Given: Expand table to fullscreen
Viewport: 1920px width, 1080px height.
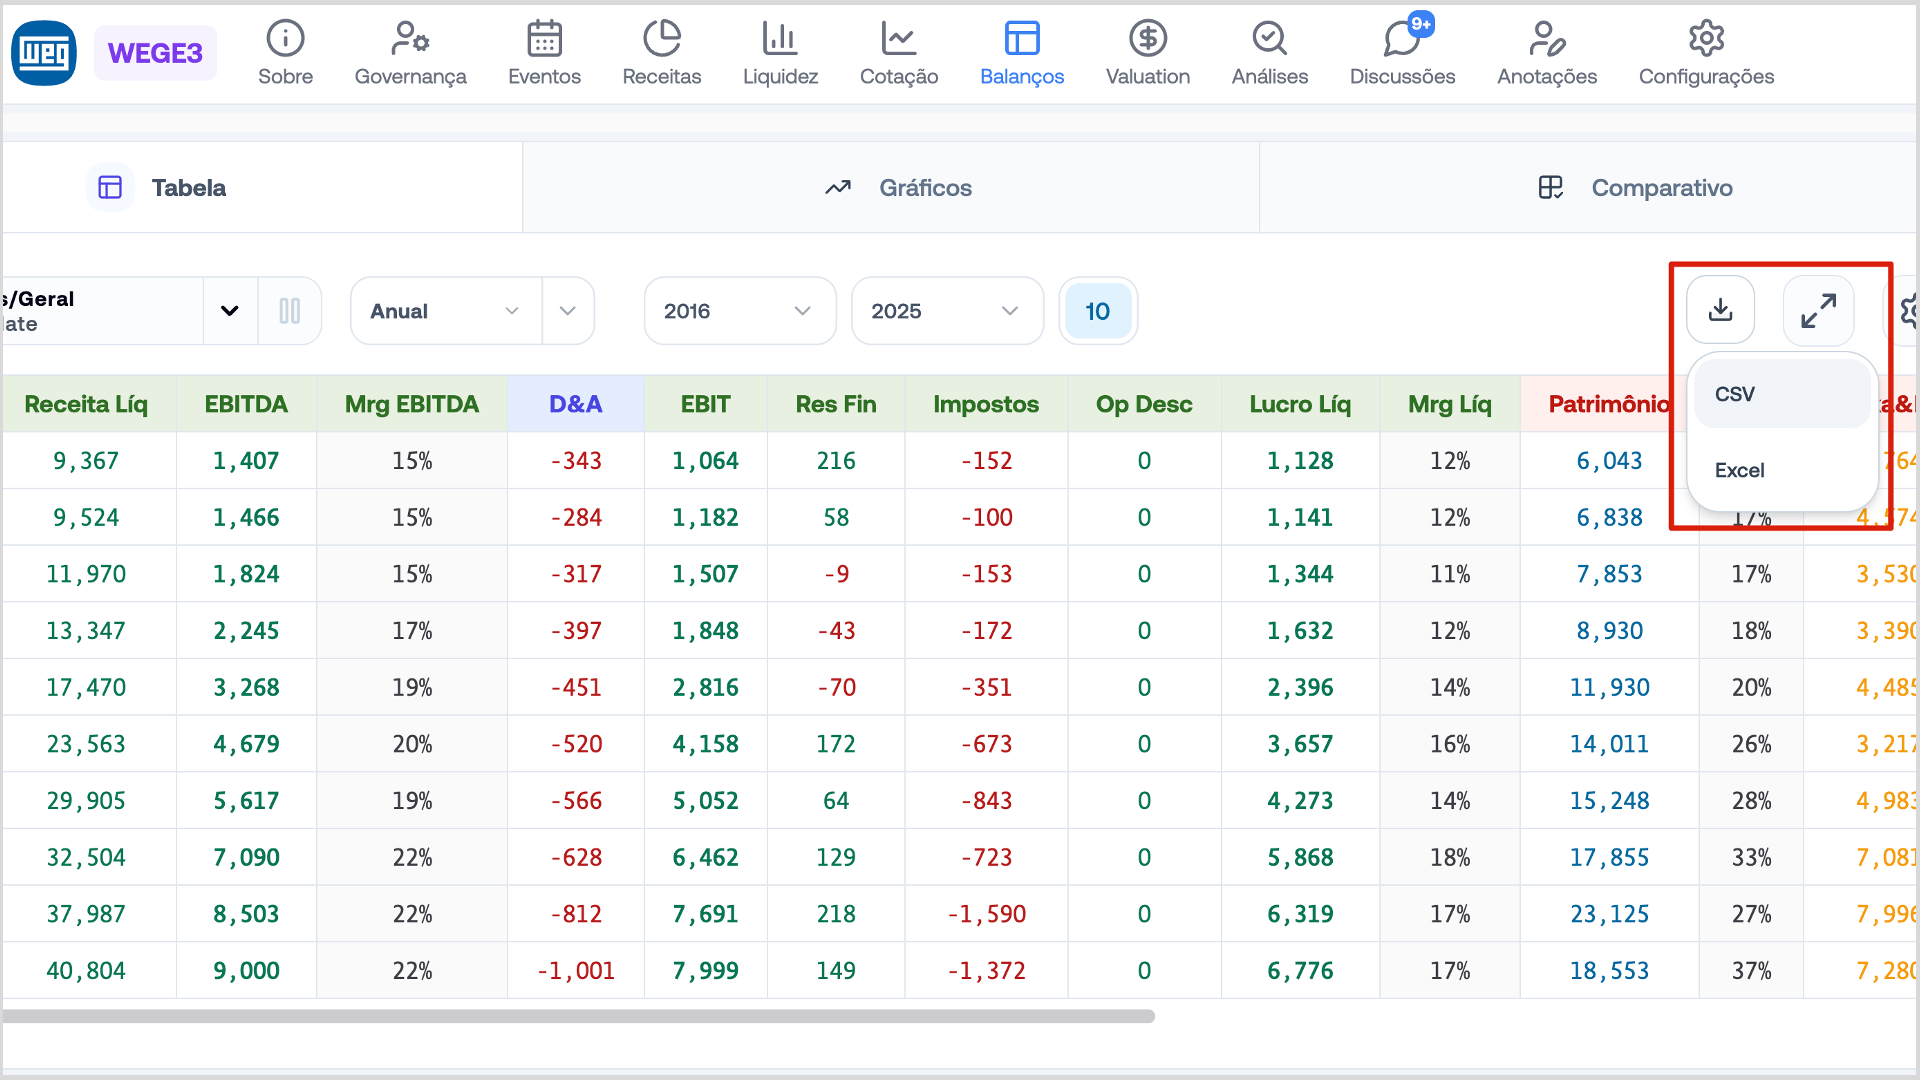Looking at the screenshot, I should coord(1818,310).
